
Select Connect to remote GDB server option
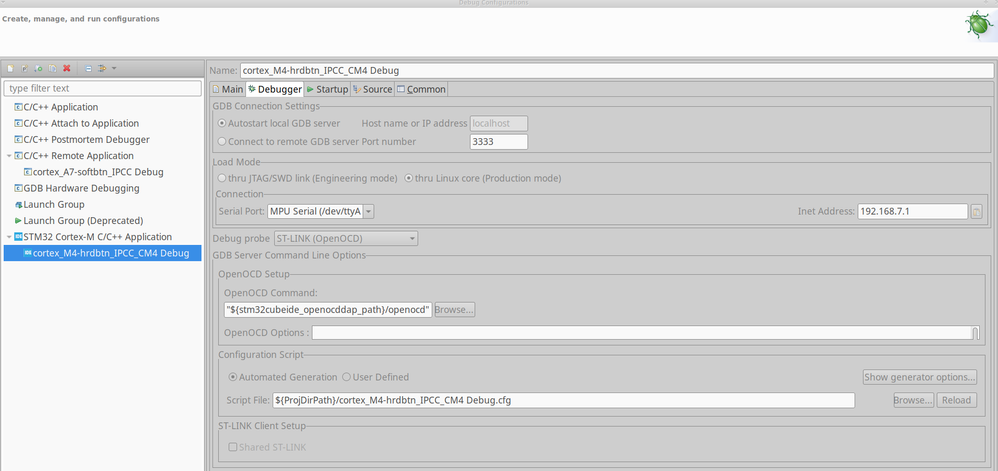point(222,141)
